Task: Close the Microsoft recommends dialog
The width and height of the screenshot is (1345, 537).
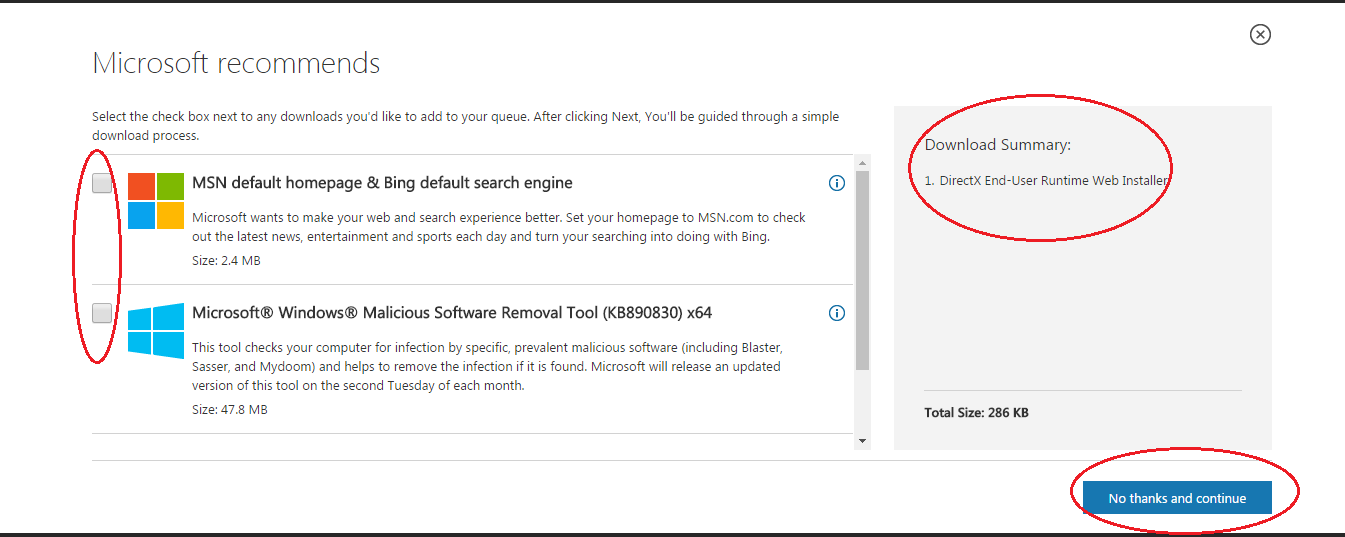Action: (1260, 35)
